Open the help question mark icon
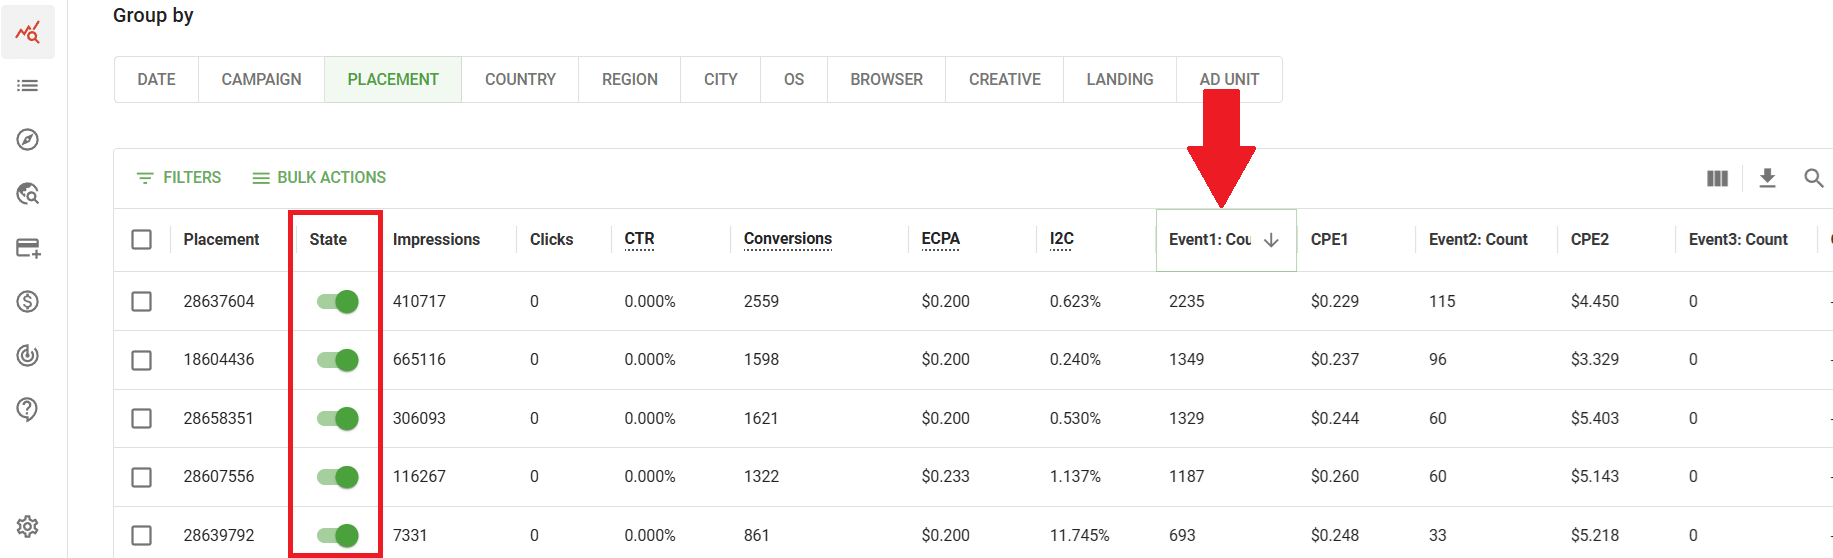Image resolution: width=1833 pixels, height=558 pixels. click(28, 409)
